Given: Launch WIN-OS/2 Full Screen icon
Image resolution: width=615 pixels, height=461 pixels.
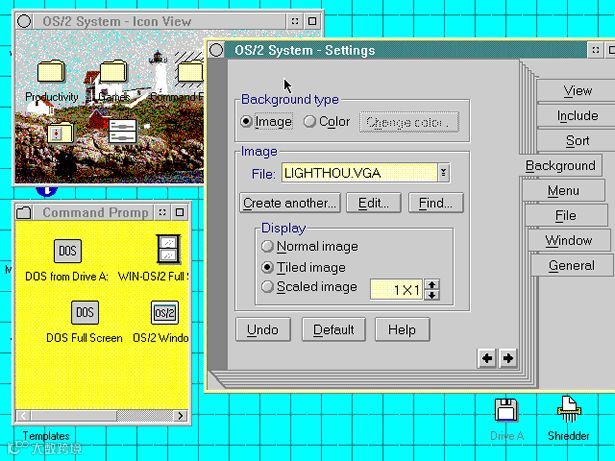Looking at the screenshot, I should (168, 249).
